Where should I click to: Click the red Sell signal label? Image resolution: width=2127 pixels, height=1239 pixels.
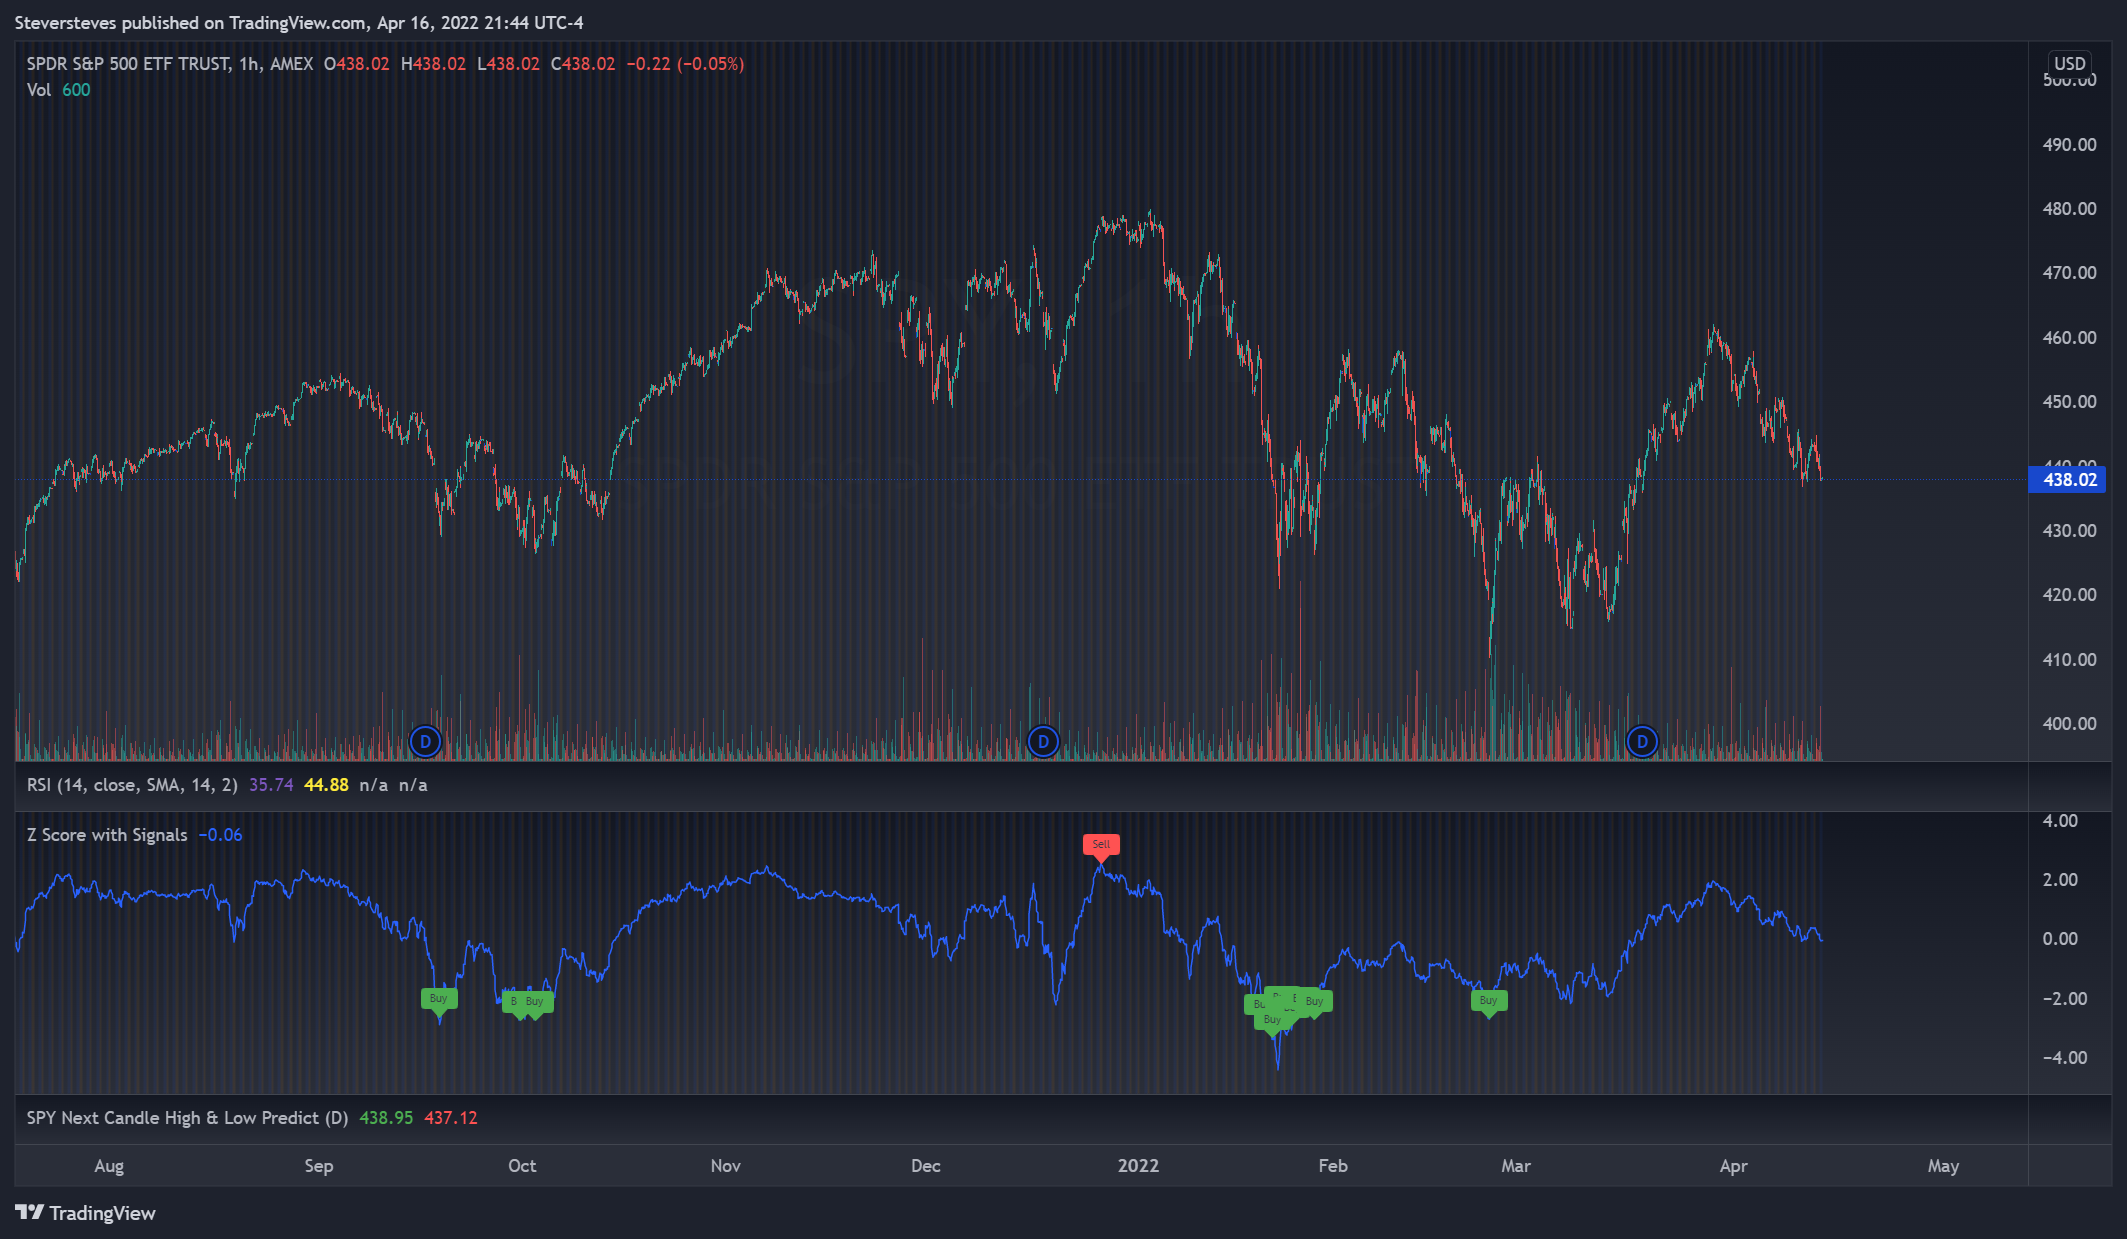point(1101,845)
